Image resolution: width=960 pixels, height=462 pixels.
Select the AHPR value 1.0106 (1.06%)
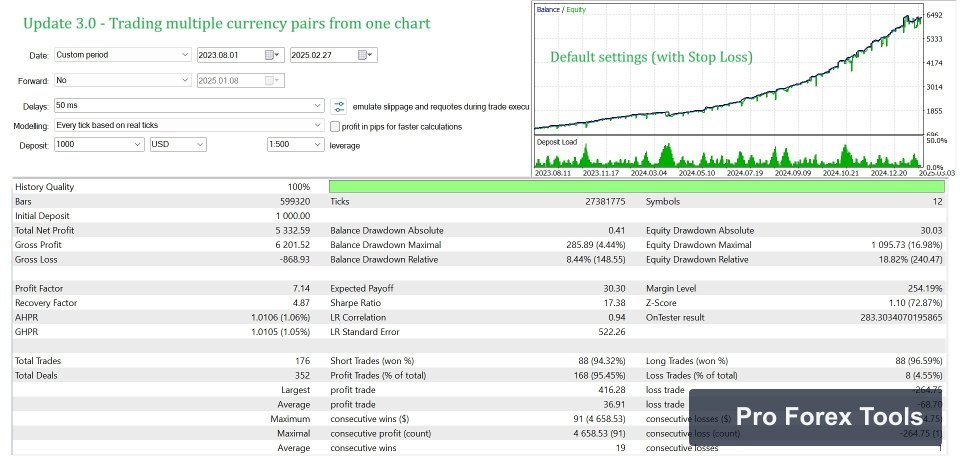(280, 318)
